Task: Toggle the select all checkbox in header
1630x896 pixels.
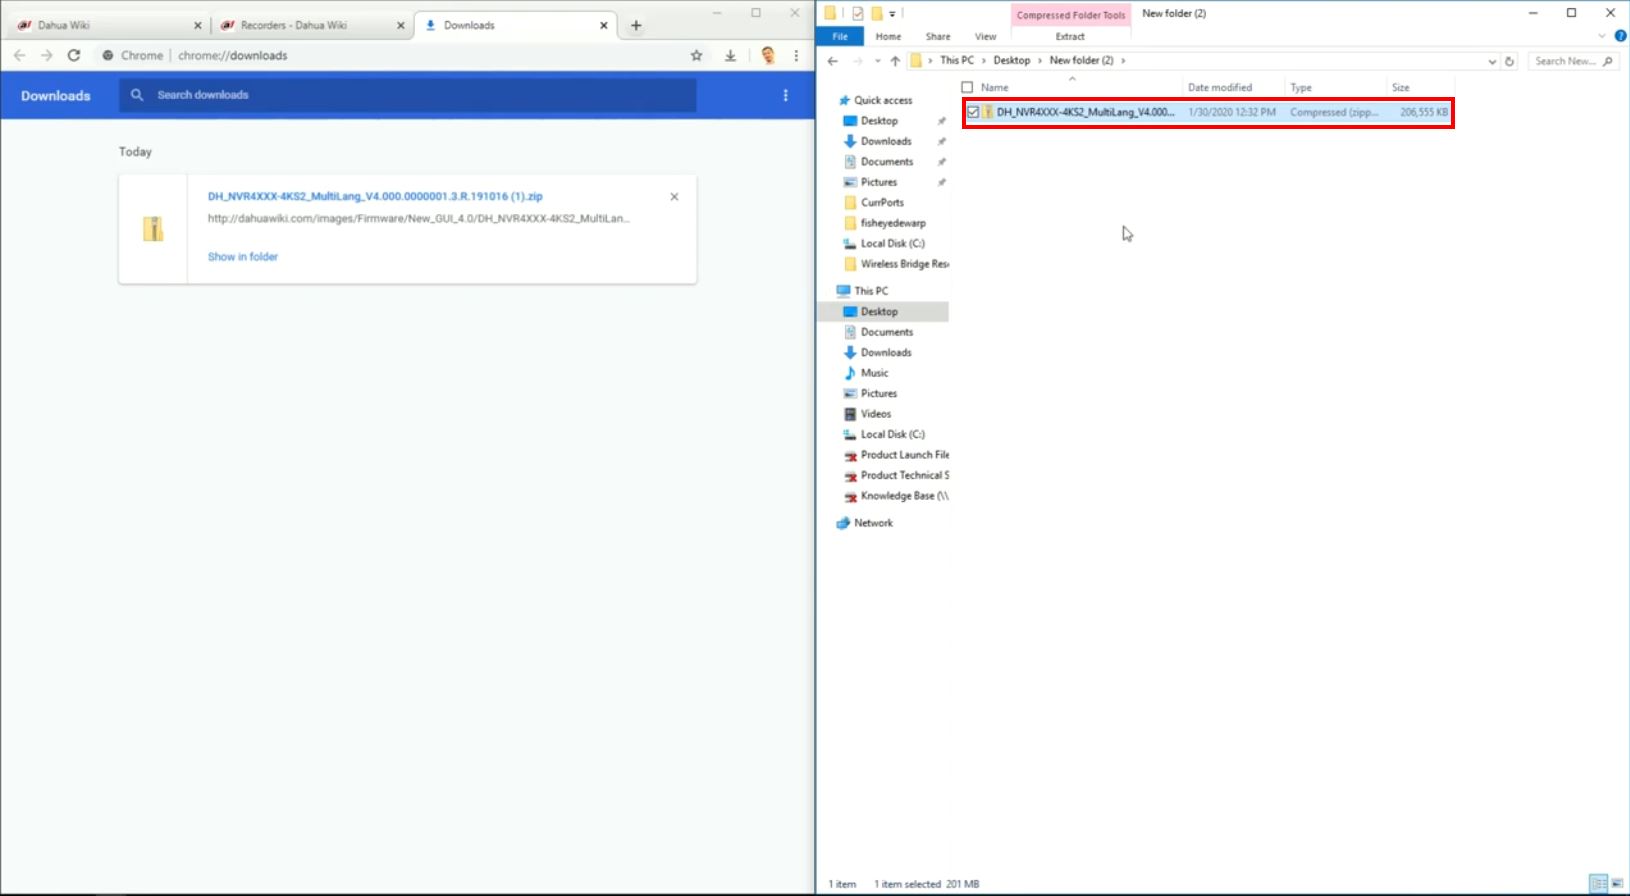Action: pyautogui.click(x=967, y=88)
